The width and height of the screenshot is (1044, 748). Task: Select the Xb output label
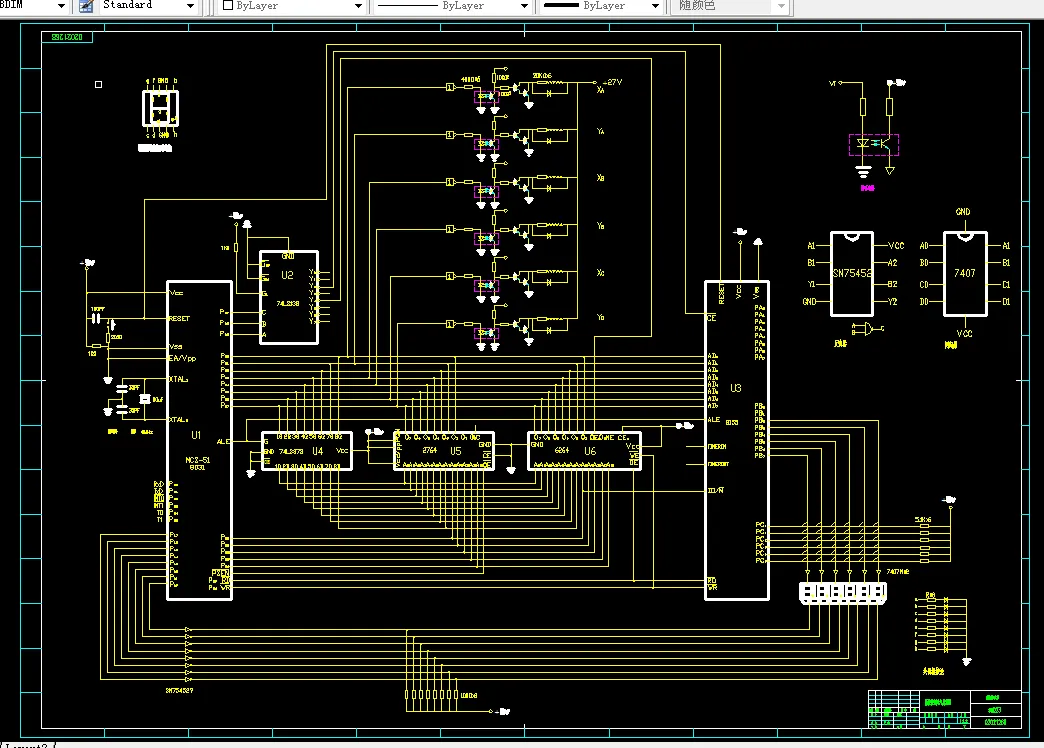click(601, 178)
